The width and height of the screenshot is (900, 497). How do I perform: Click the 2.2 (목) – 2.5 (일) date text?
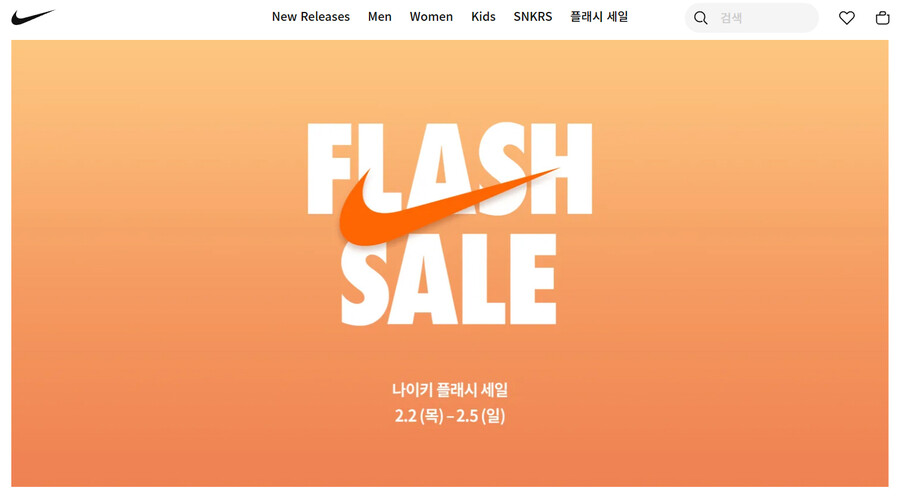[x=449, y=416]
